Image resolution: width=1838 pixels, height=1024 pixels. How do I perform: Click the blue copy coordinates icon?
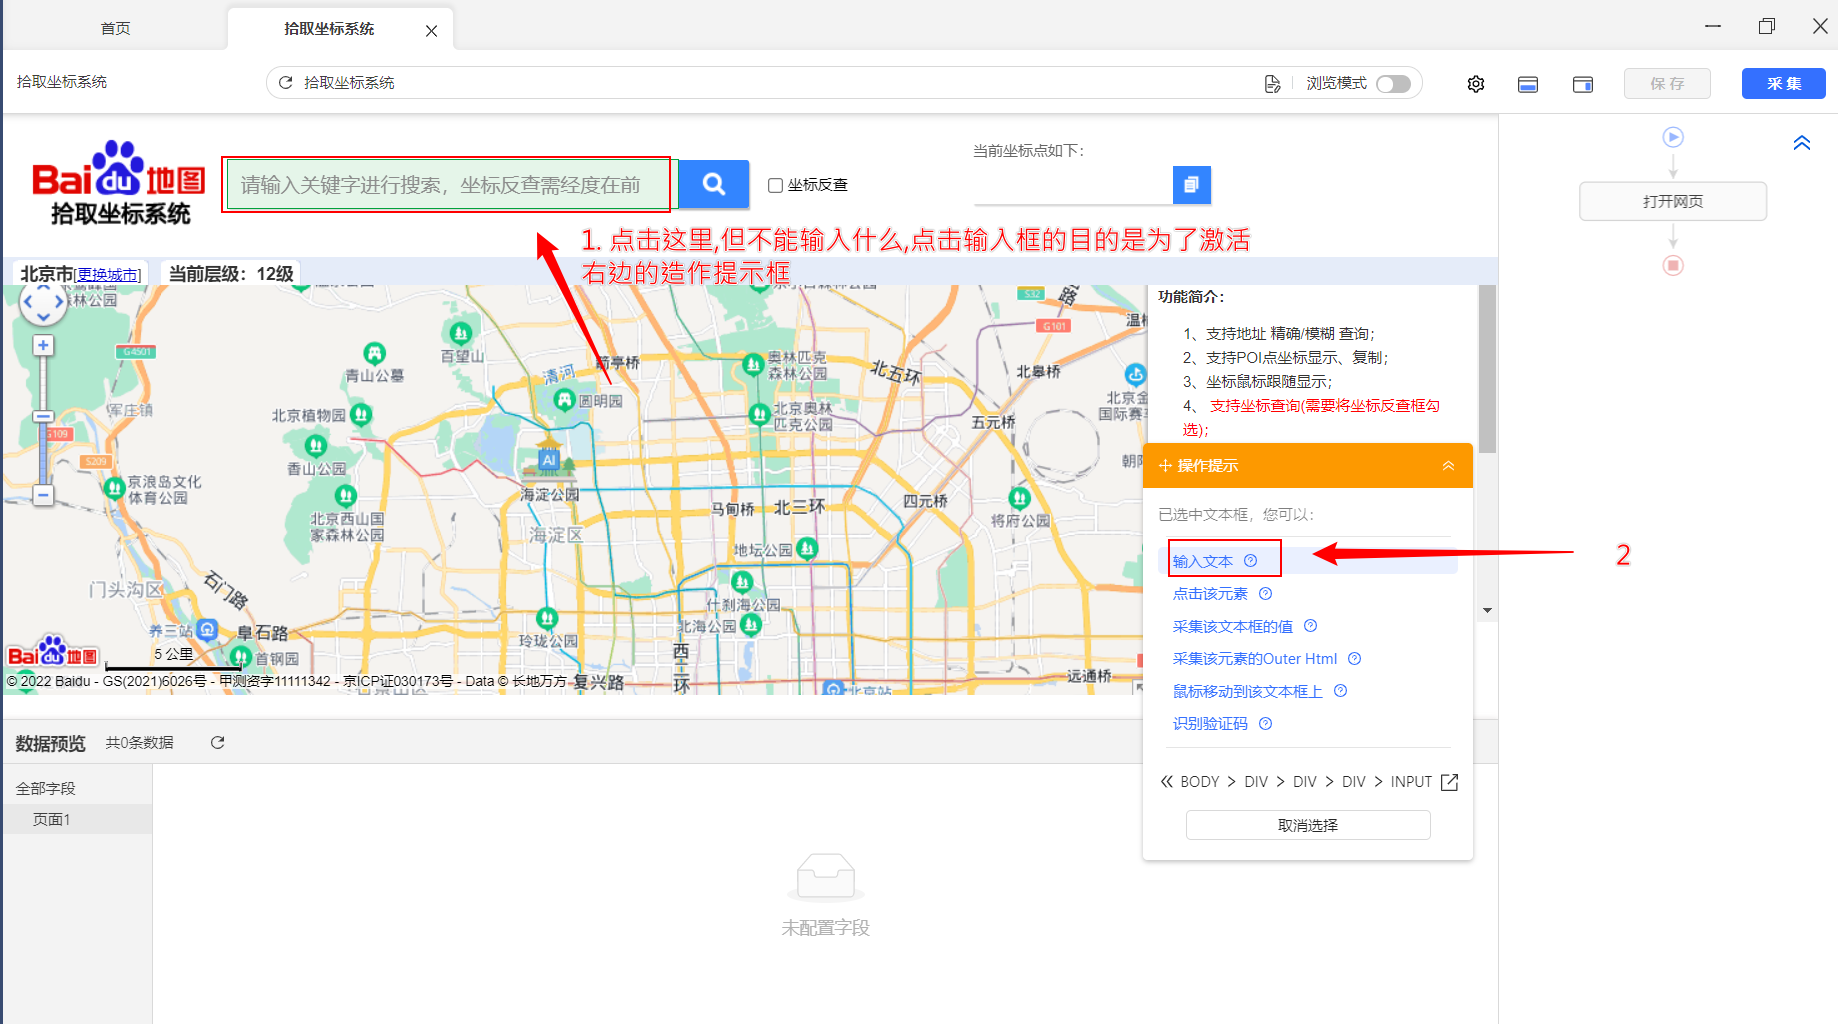(1191, 185)
